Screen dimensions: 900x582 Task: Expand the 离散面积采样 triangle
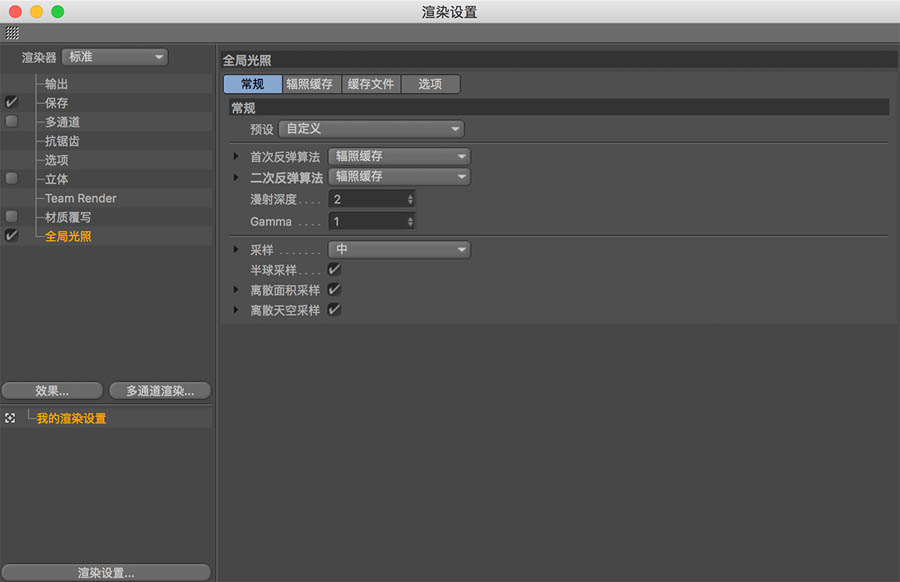(236, 290)
